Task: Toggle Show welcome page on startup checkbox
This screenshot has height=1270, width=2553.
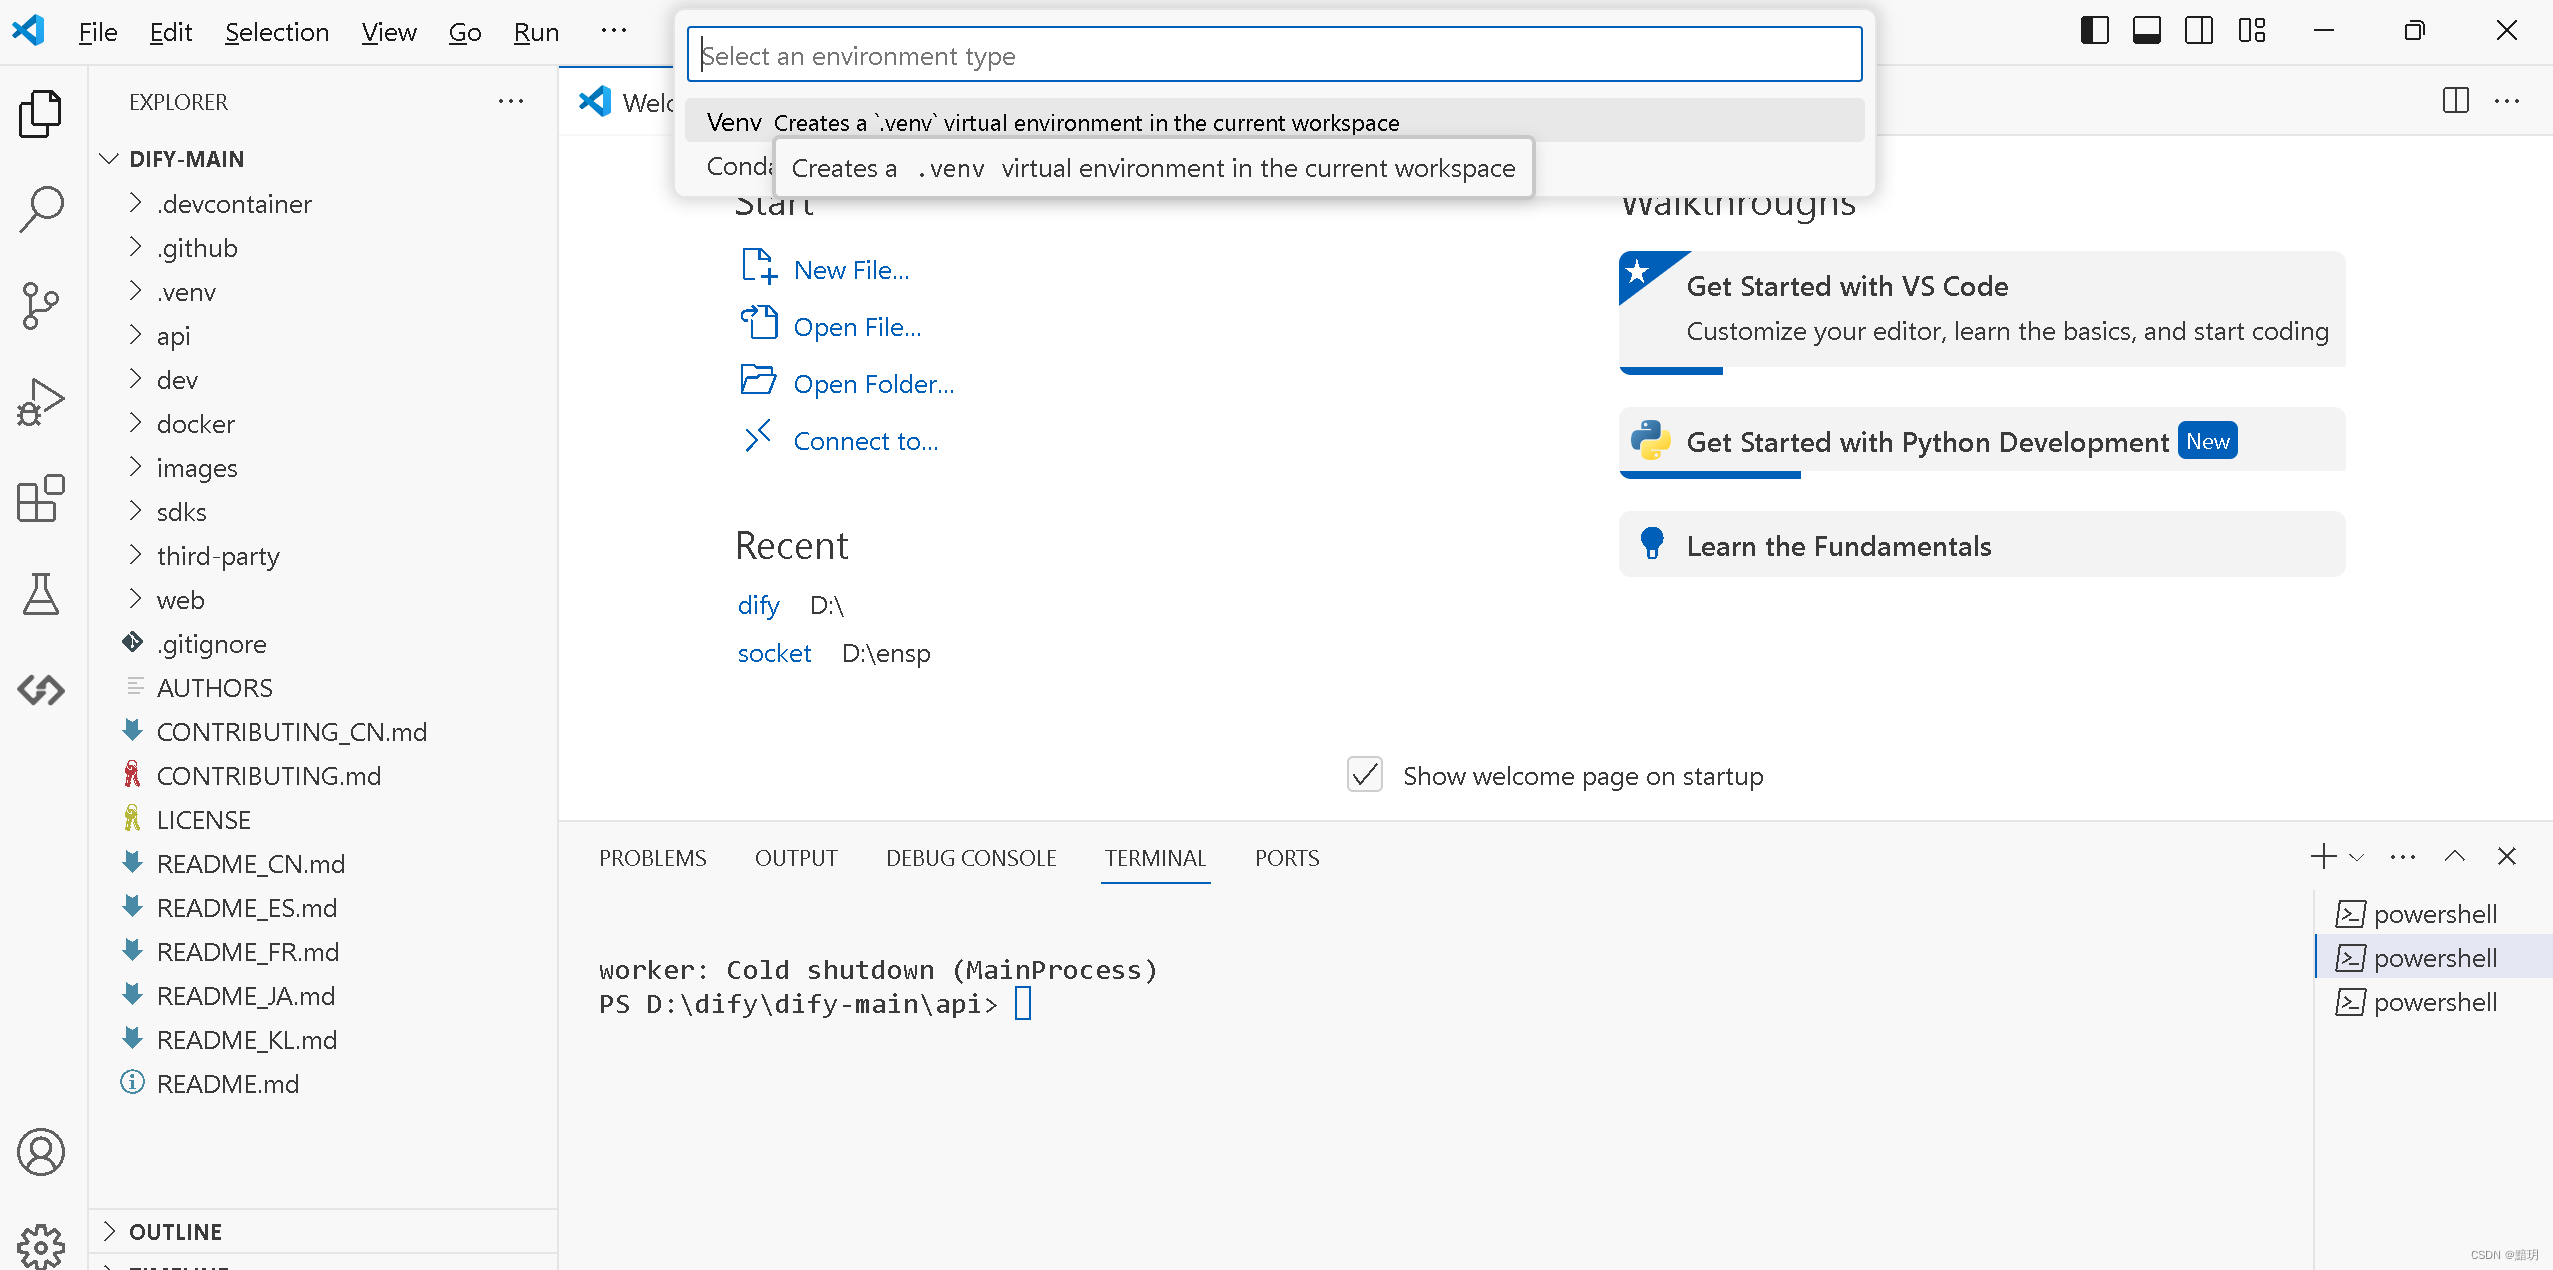Action: 1365,775
